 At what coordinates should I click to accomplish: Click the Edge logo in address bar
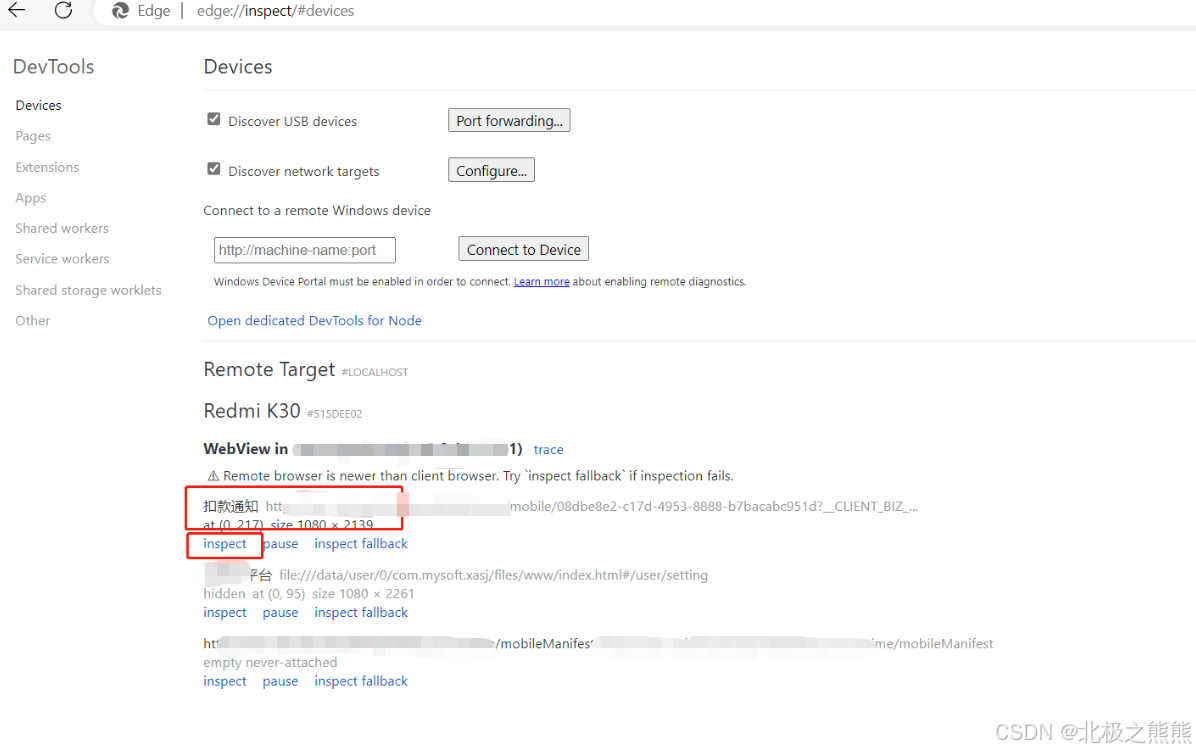120,11
